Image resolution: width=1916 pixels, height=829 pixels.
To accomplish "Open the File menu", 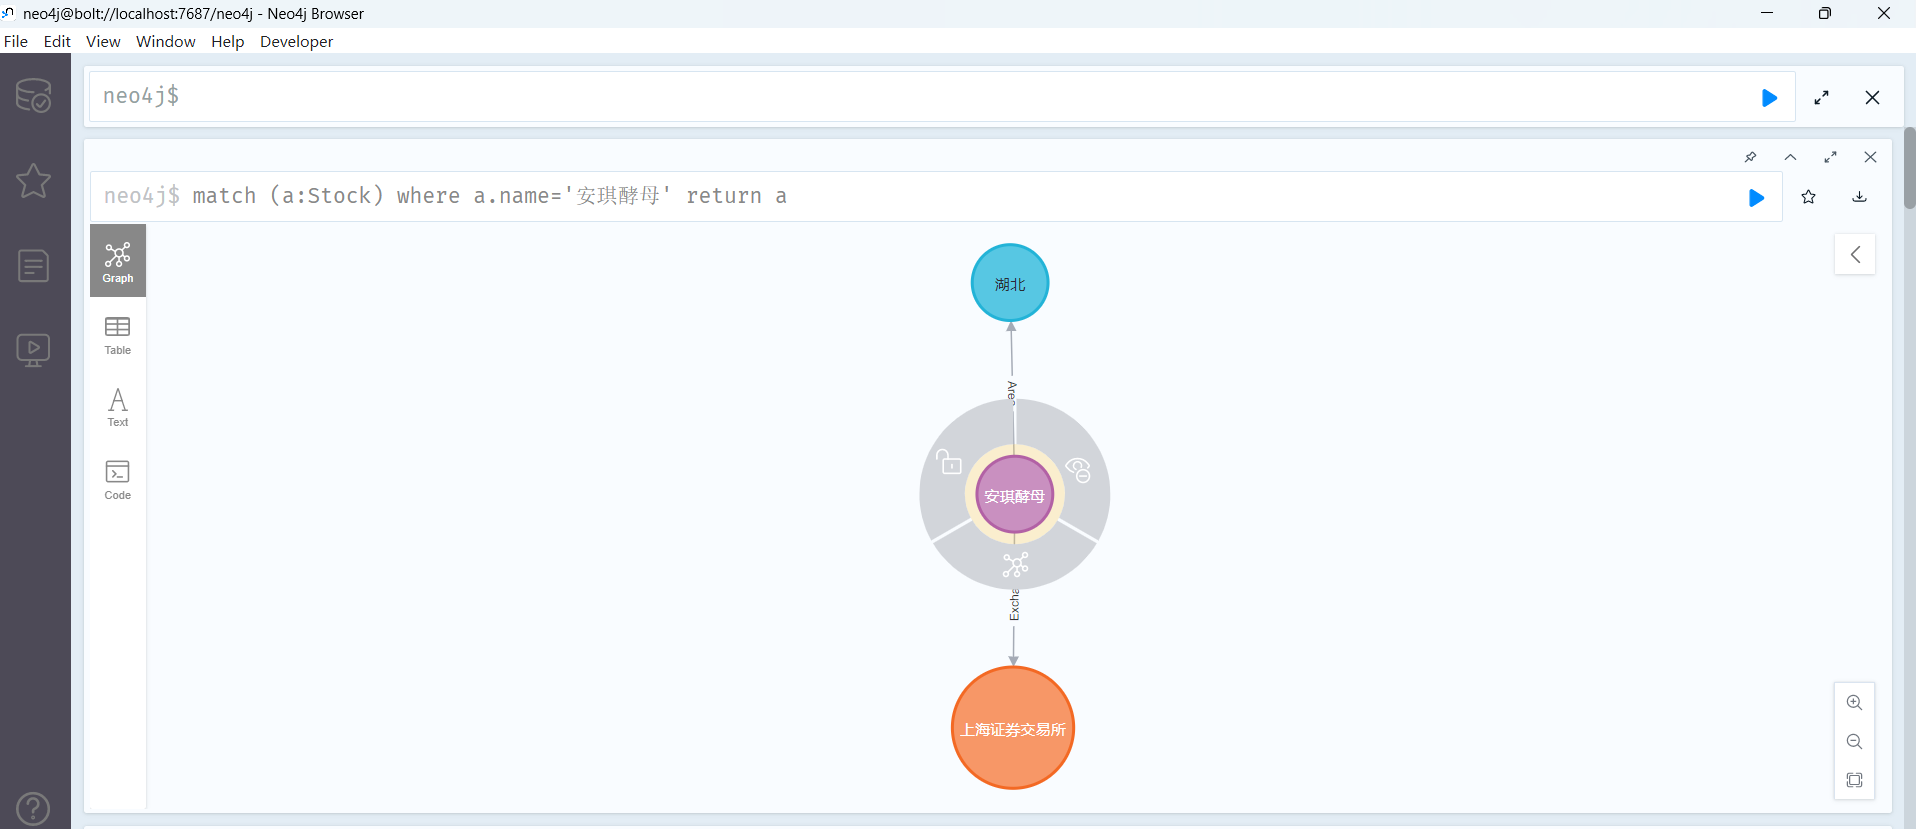I will click(16, 41).
